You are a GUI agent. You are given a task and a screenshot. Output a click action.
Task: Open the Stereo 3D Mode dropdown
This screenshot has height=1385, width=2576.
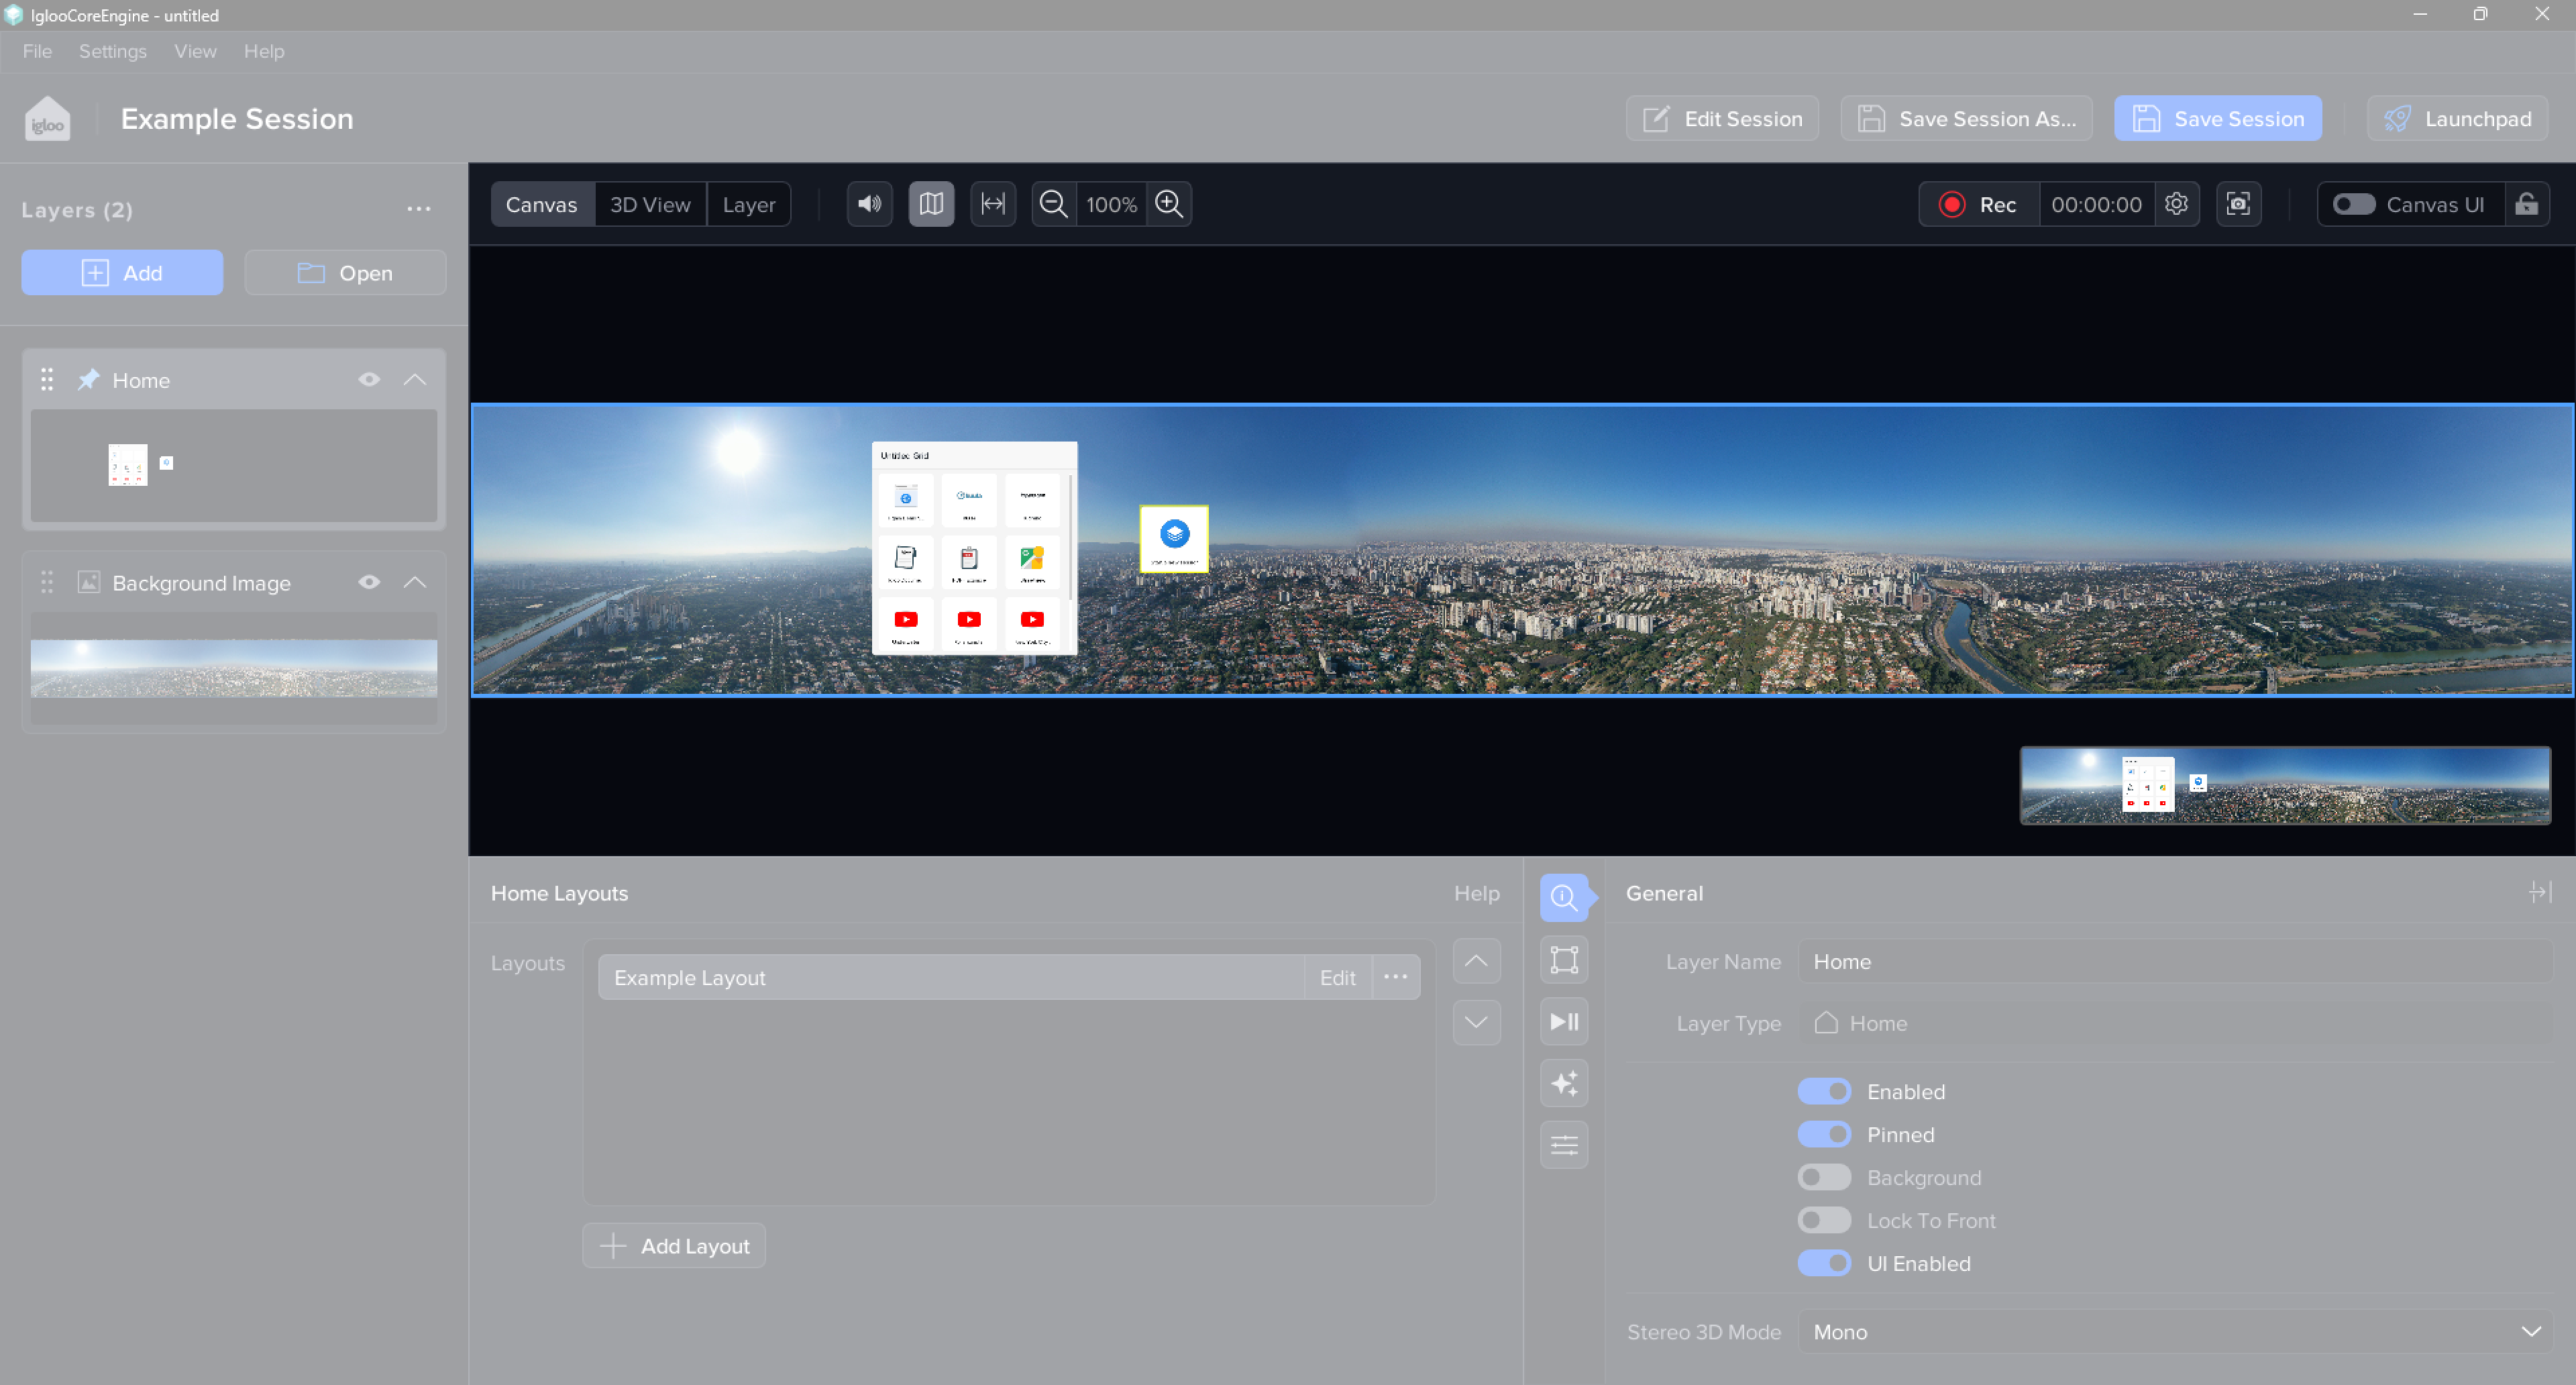2175,1331
